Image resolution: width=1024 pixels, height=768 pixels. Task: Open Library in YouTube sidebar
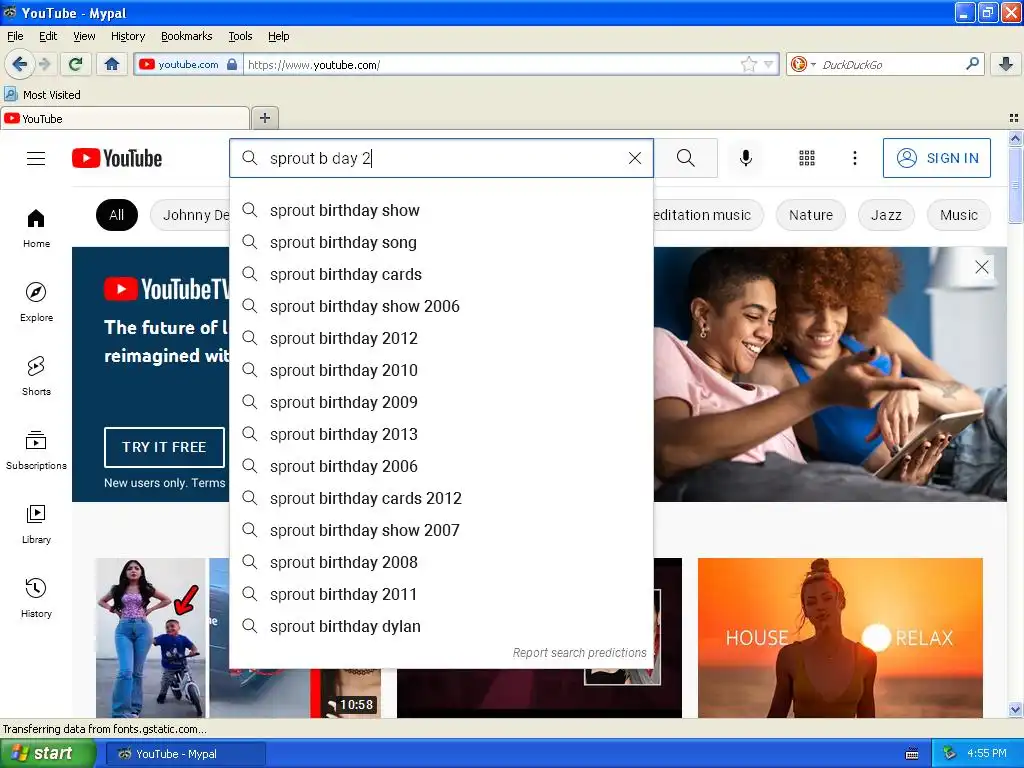pos(36,524)
